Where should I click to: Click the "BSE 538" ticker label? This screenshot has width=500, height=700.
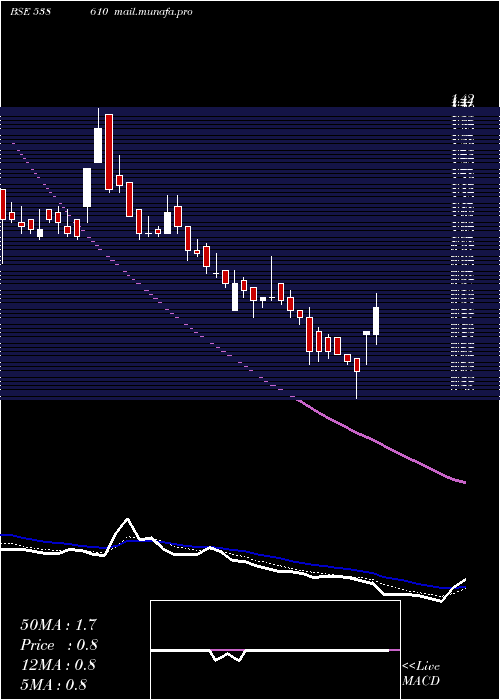point(29,12)
